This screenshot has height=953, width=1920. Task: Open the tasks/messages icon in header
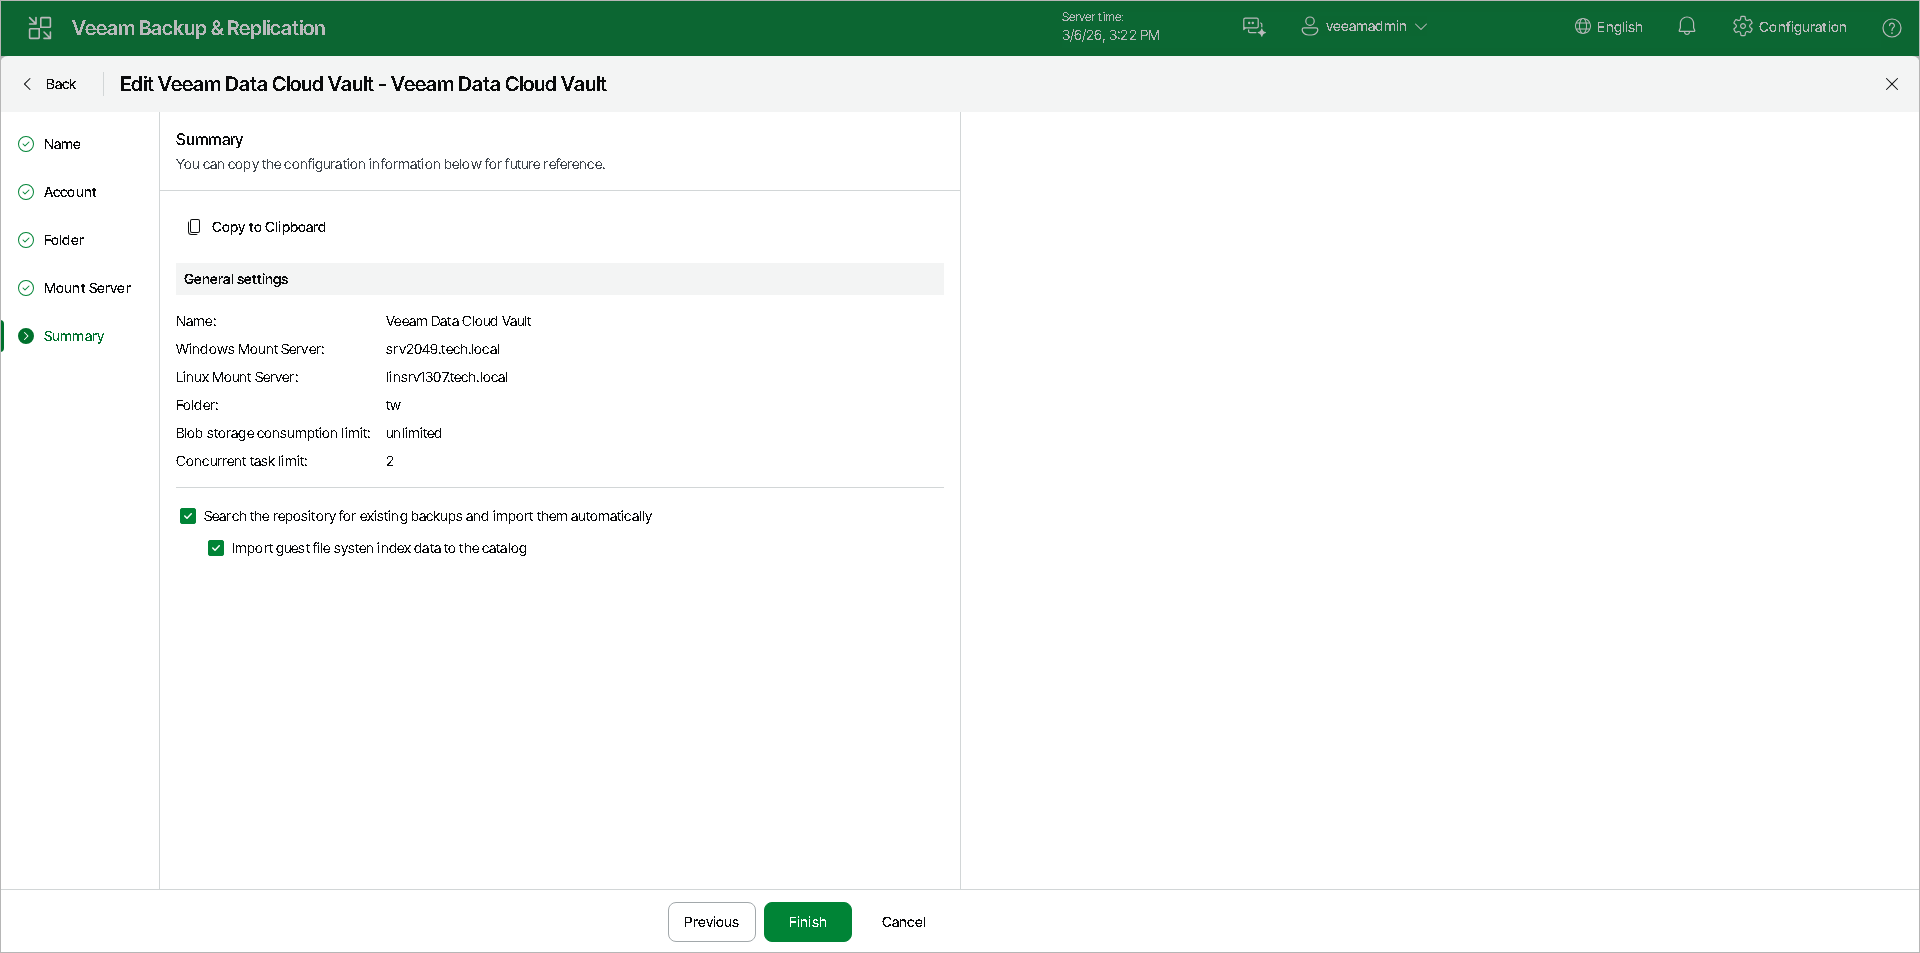point(1254,27)
